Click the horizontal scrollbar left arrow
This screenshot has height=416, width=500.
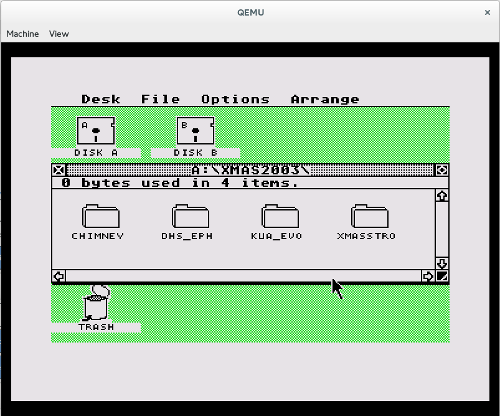tap(59, 276)
